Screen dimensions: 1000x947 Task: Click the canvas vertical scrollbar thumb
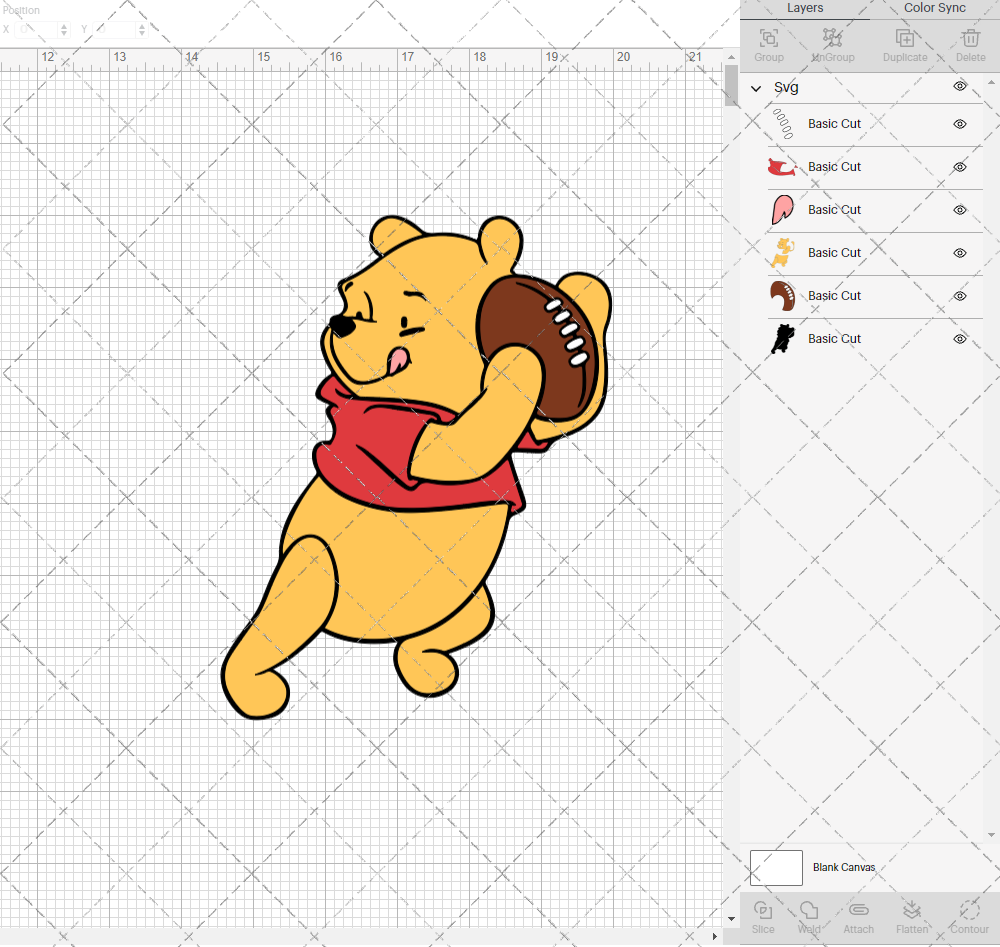732,85
